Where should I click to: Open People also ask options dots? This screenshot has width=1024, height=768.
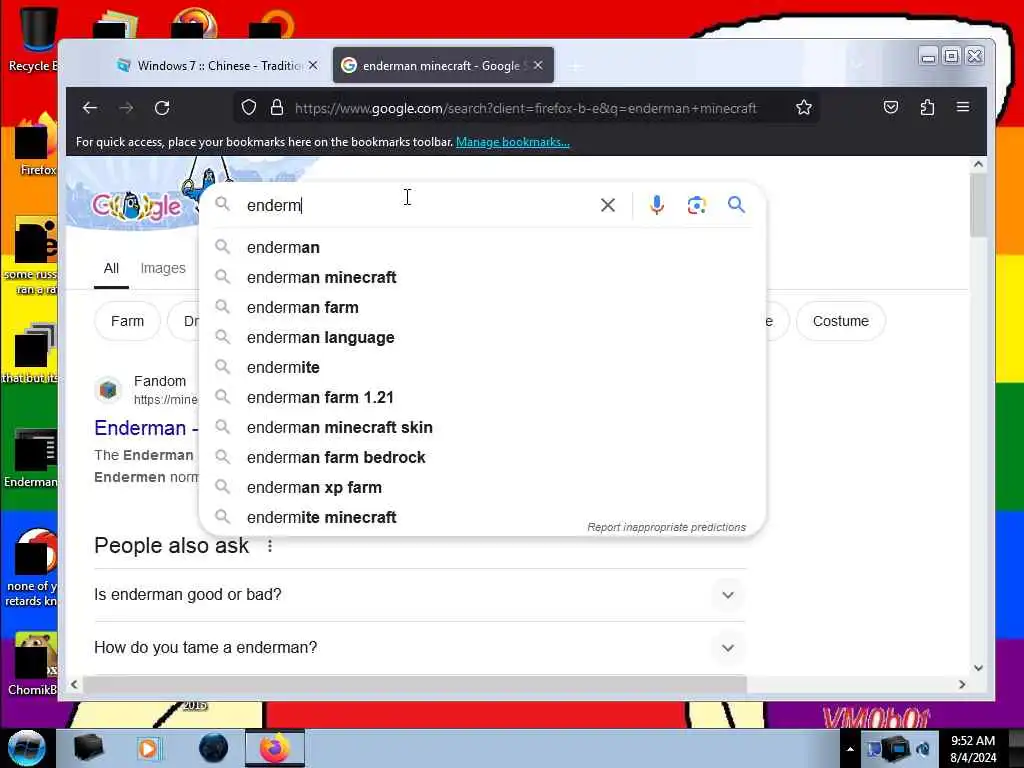[270, 546]
